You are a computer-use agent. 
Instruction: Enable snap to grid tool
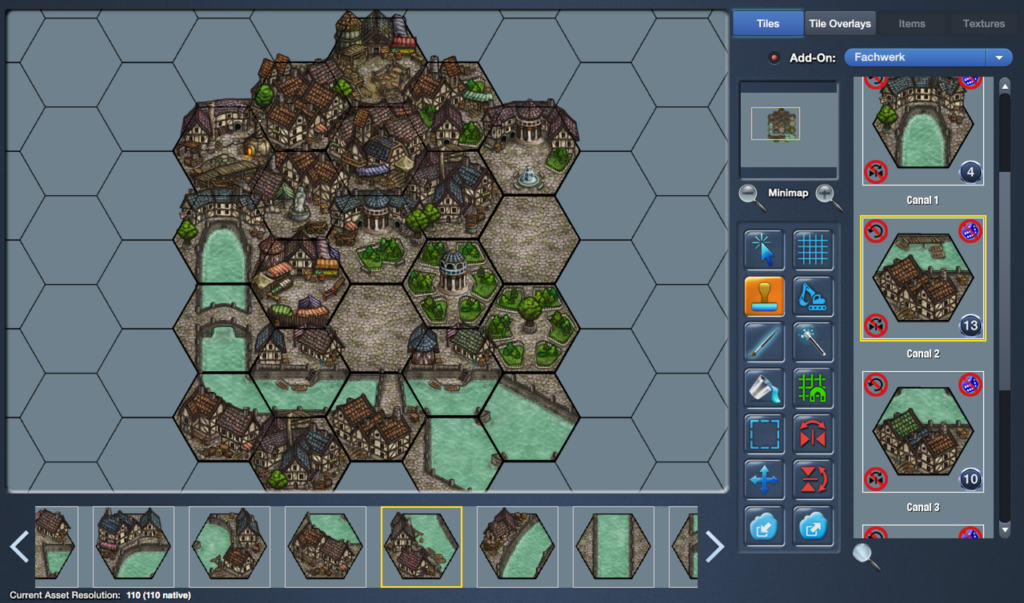coord(813,389)
